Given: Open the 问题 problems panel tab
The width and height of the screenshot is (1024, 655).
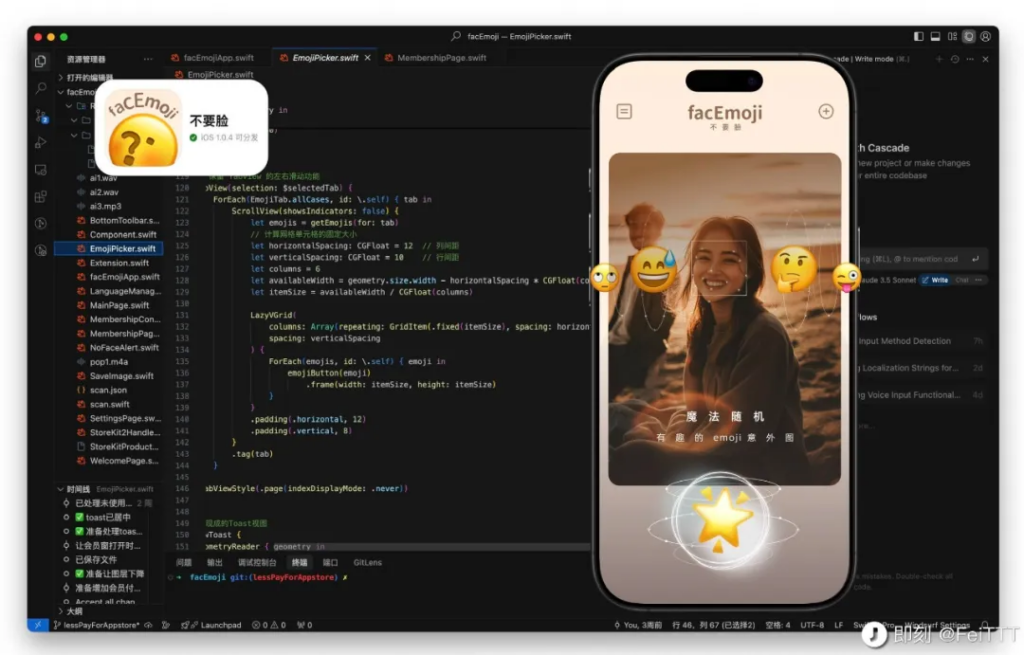Looking at the screenshot, I should (x=184, y=562).
